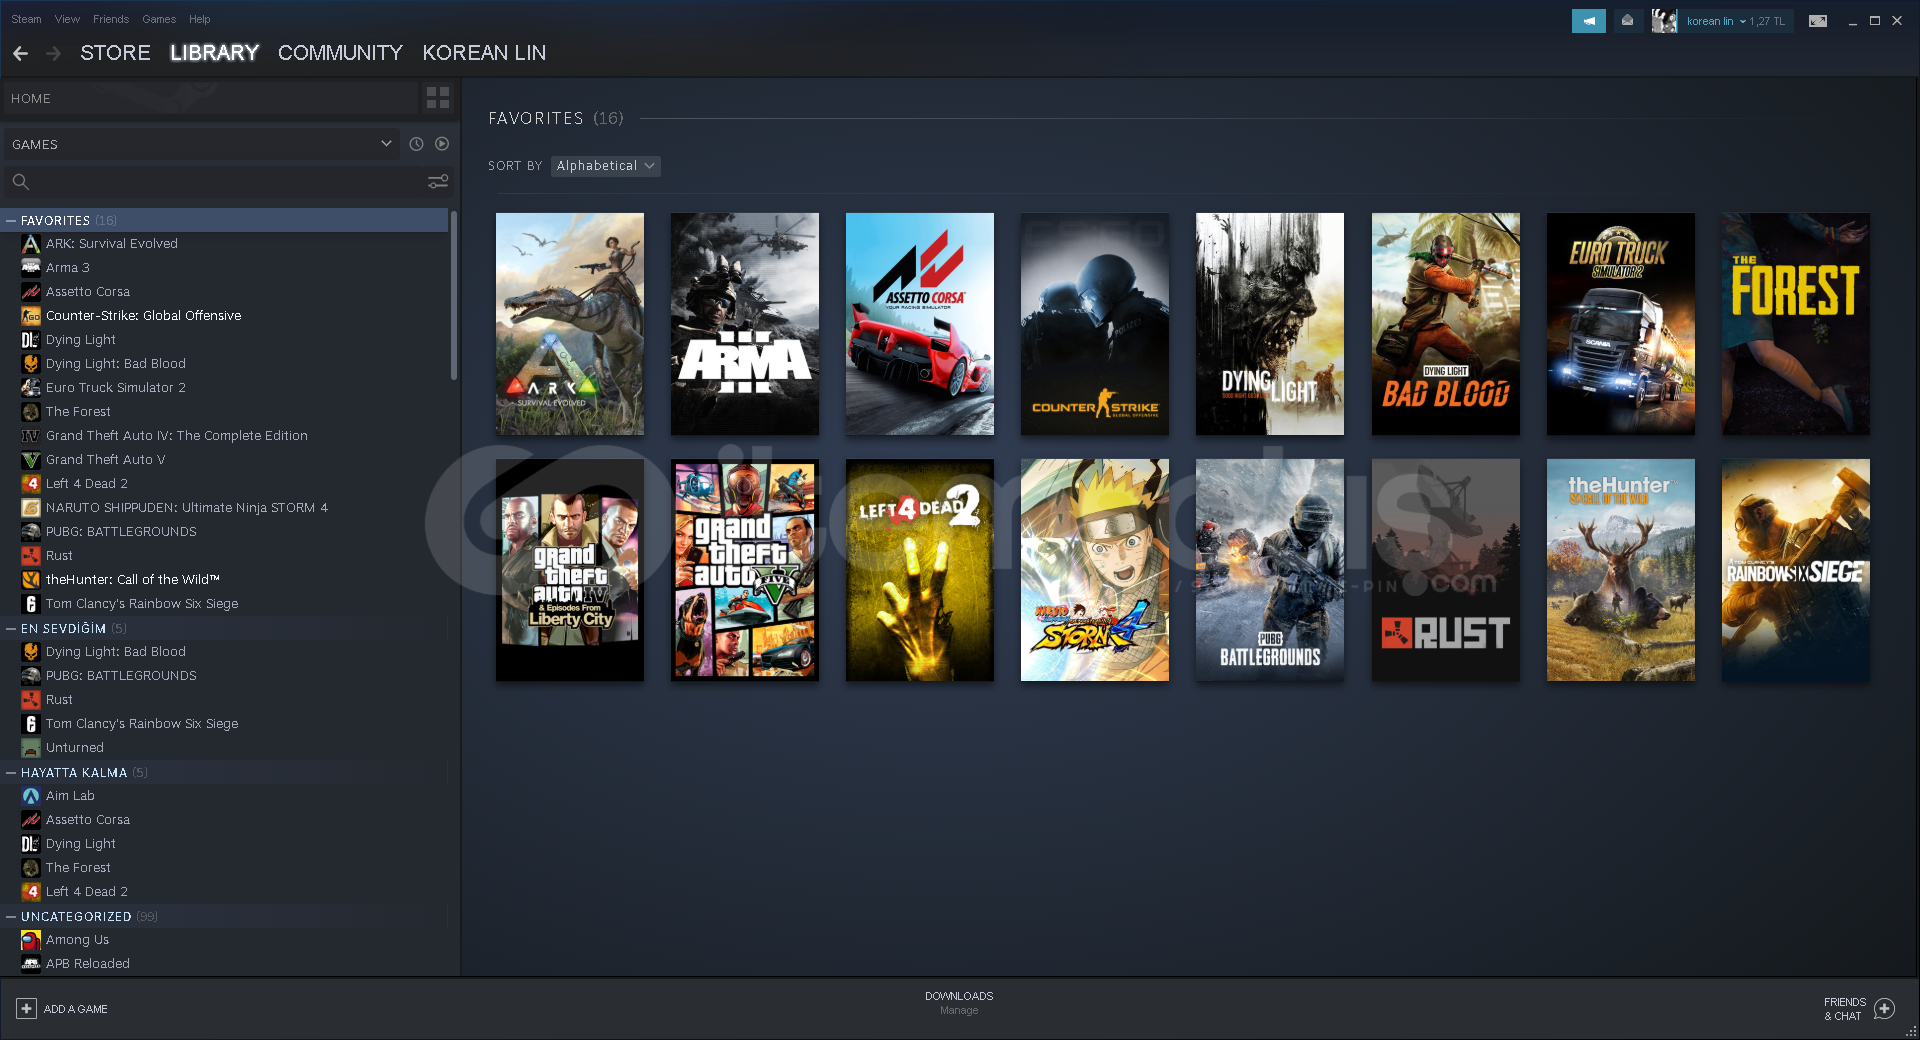
Task: Open advanced search filter icon
Action: [438, 181]
